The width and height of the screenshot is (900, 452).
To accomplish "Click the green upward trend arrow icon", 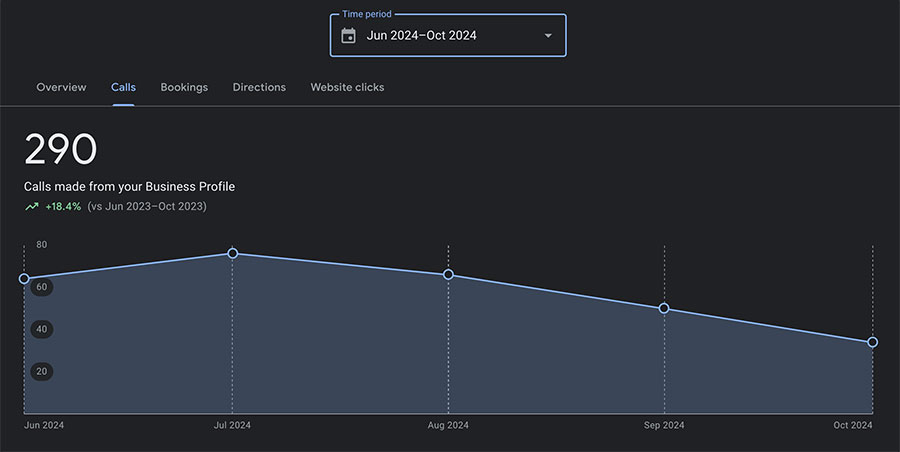I will pyautogui.click(x=32, y=206).
